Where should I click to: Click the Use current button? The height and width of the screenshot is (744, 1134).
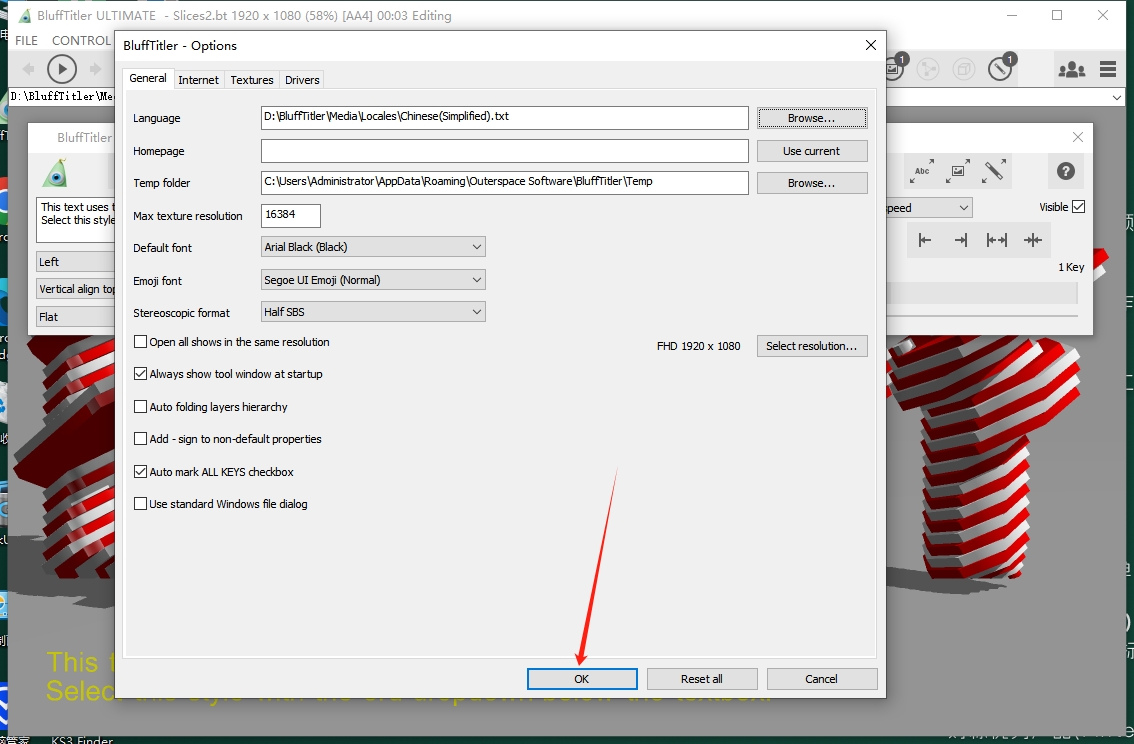tap(811, 151)
